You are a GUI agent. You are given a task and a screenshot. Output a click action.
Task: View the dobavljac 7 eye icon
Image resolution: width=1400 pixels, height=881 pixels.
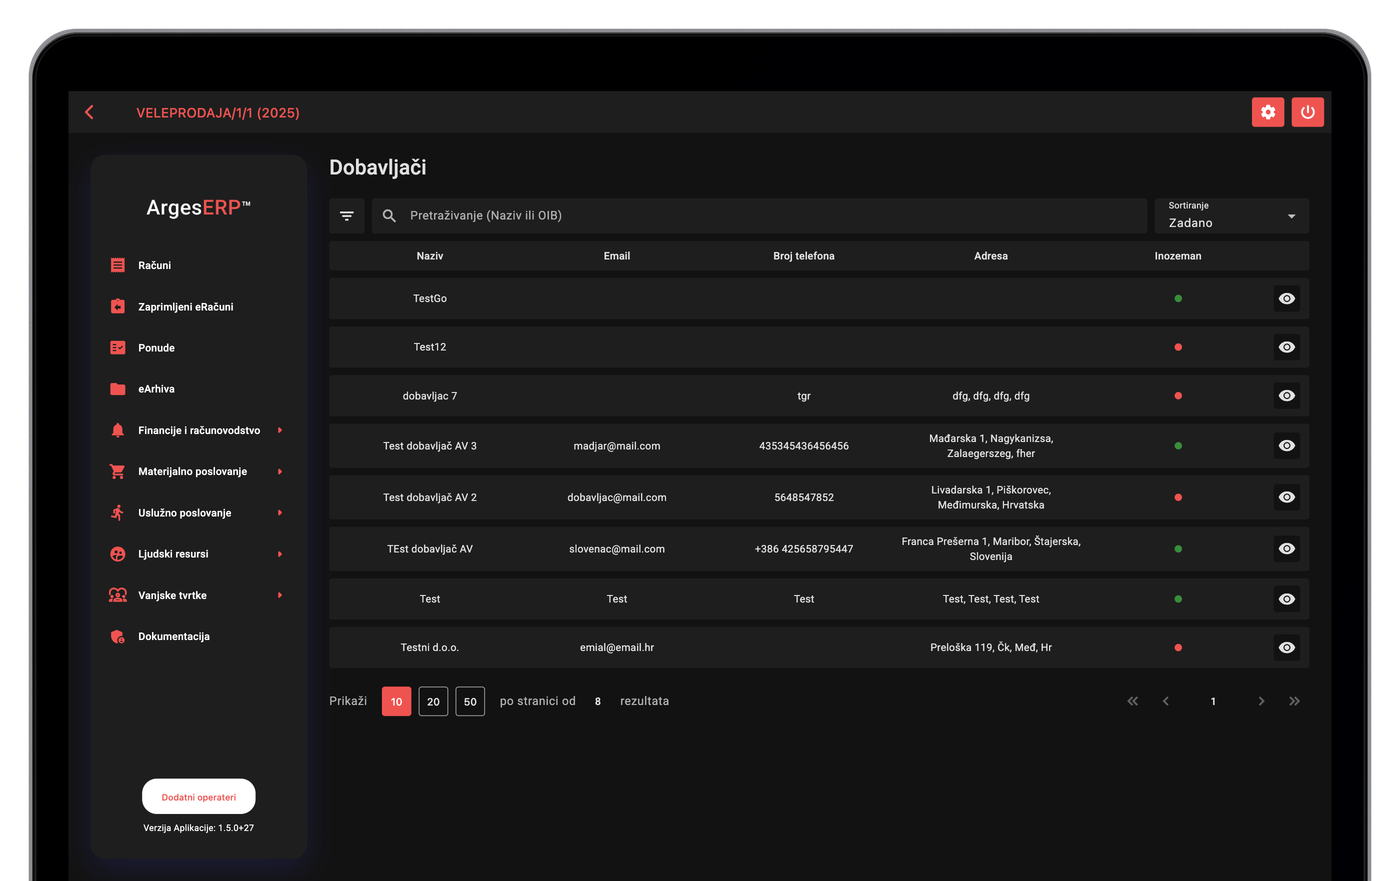click(1287, 396)
